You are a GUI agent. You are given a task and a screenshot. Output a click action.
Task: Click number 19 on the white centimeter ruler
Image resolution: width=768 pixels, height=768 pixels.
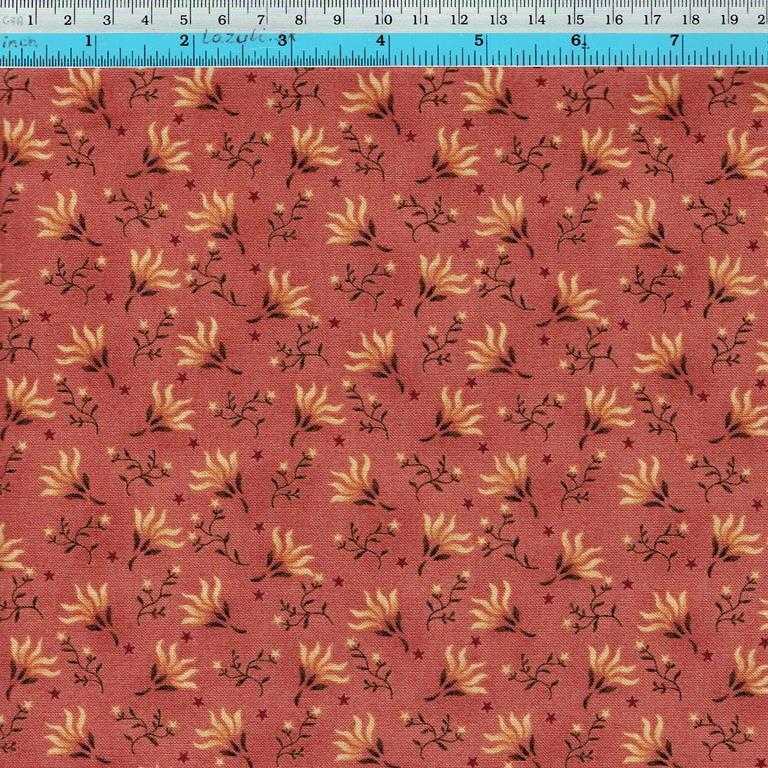pyautogui.click(x=731, y=20)
